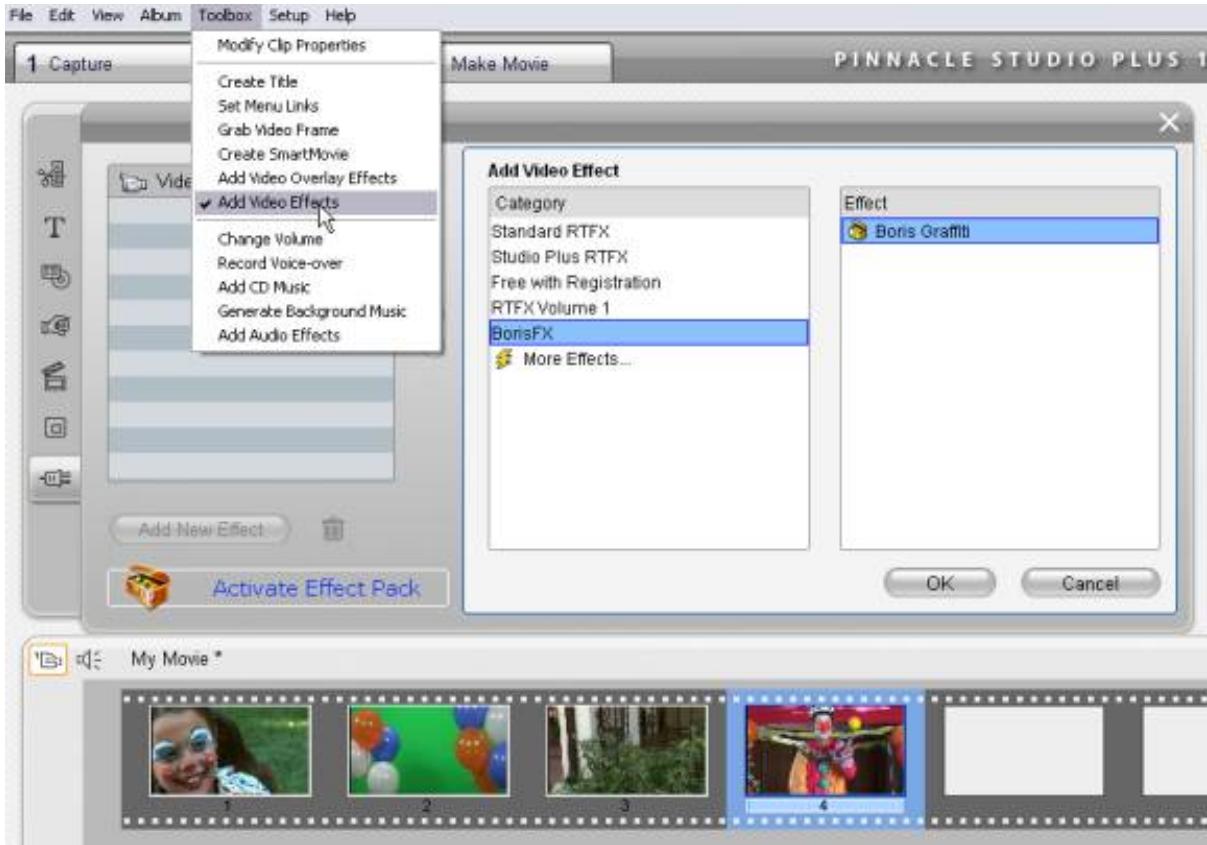Select storyboard clip 4 with clown

826,750
